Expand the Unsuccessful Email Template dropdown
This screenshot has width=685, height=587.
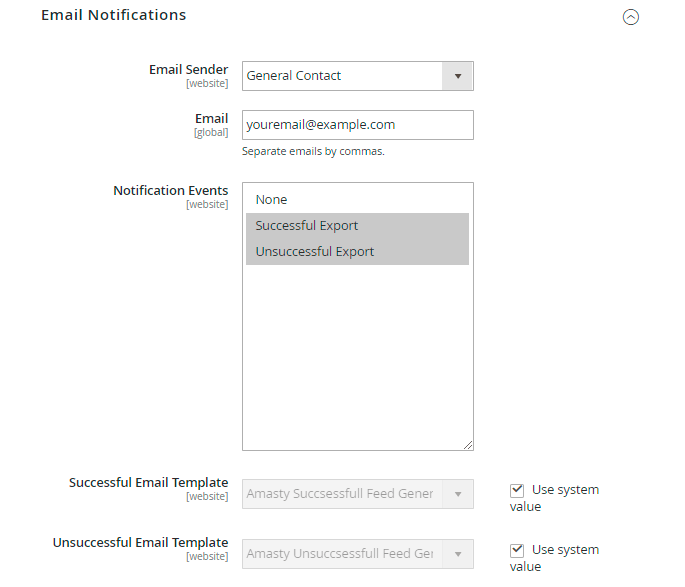coord(357,554)
